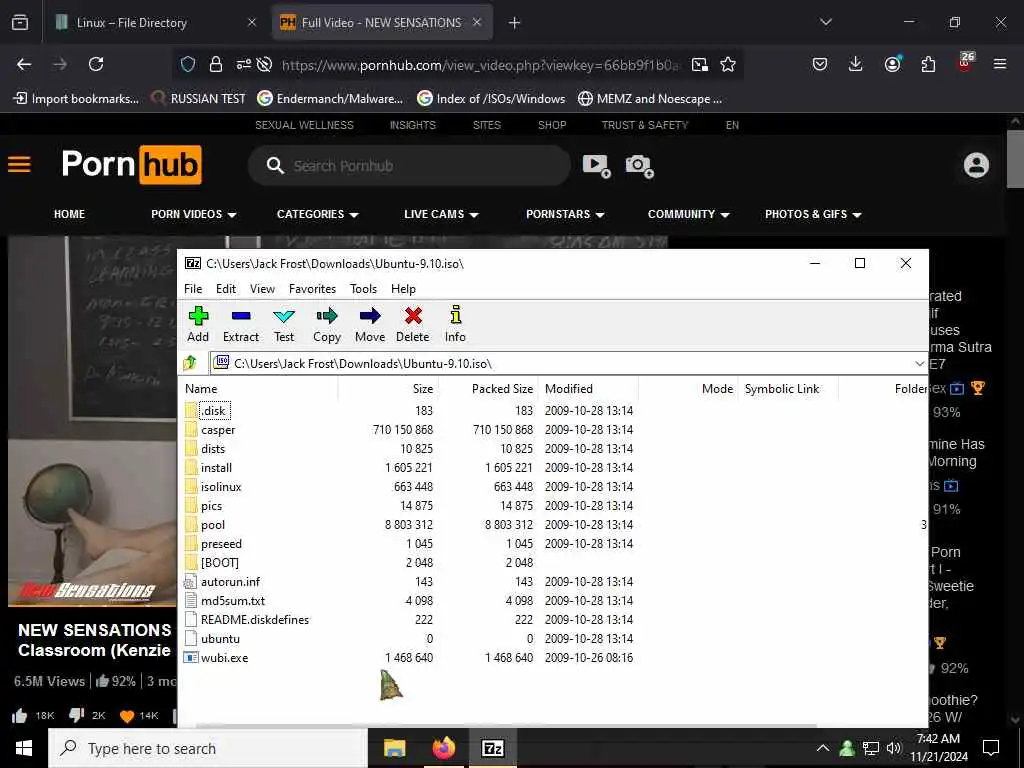Open the tracking protection shield icon
The width and height of the screenshot is (1024, 768).
click(188, 64)
